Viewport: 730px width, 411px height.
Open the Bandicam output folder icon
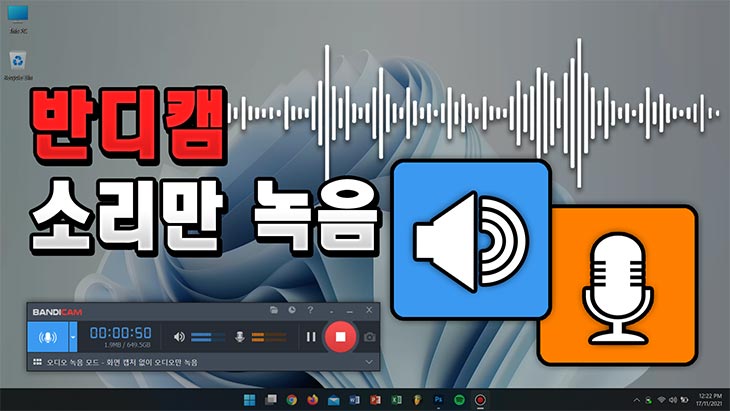pyautogui.click(x=274, y=311)
